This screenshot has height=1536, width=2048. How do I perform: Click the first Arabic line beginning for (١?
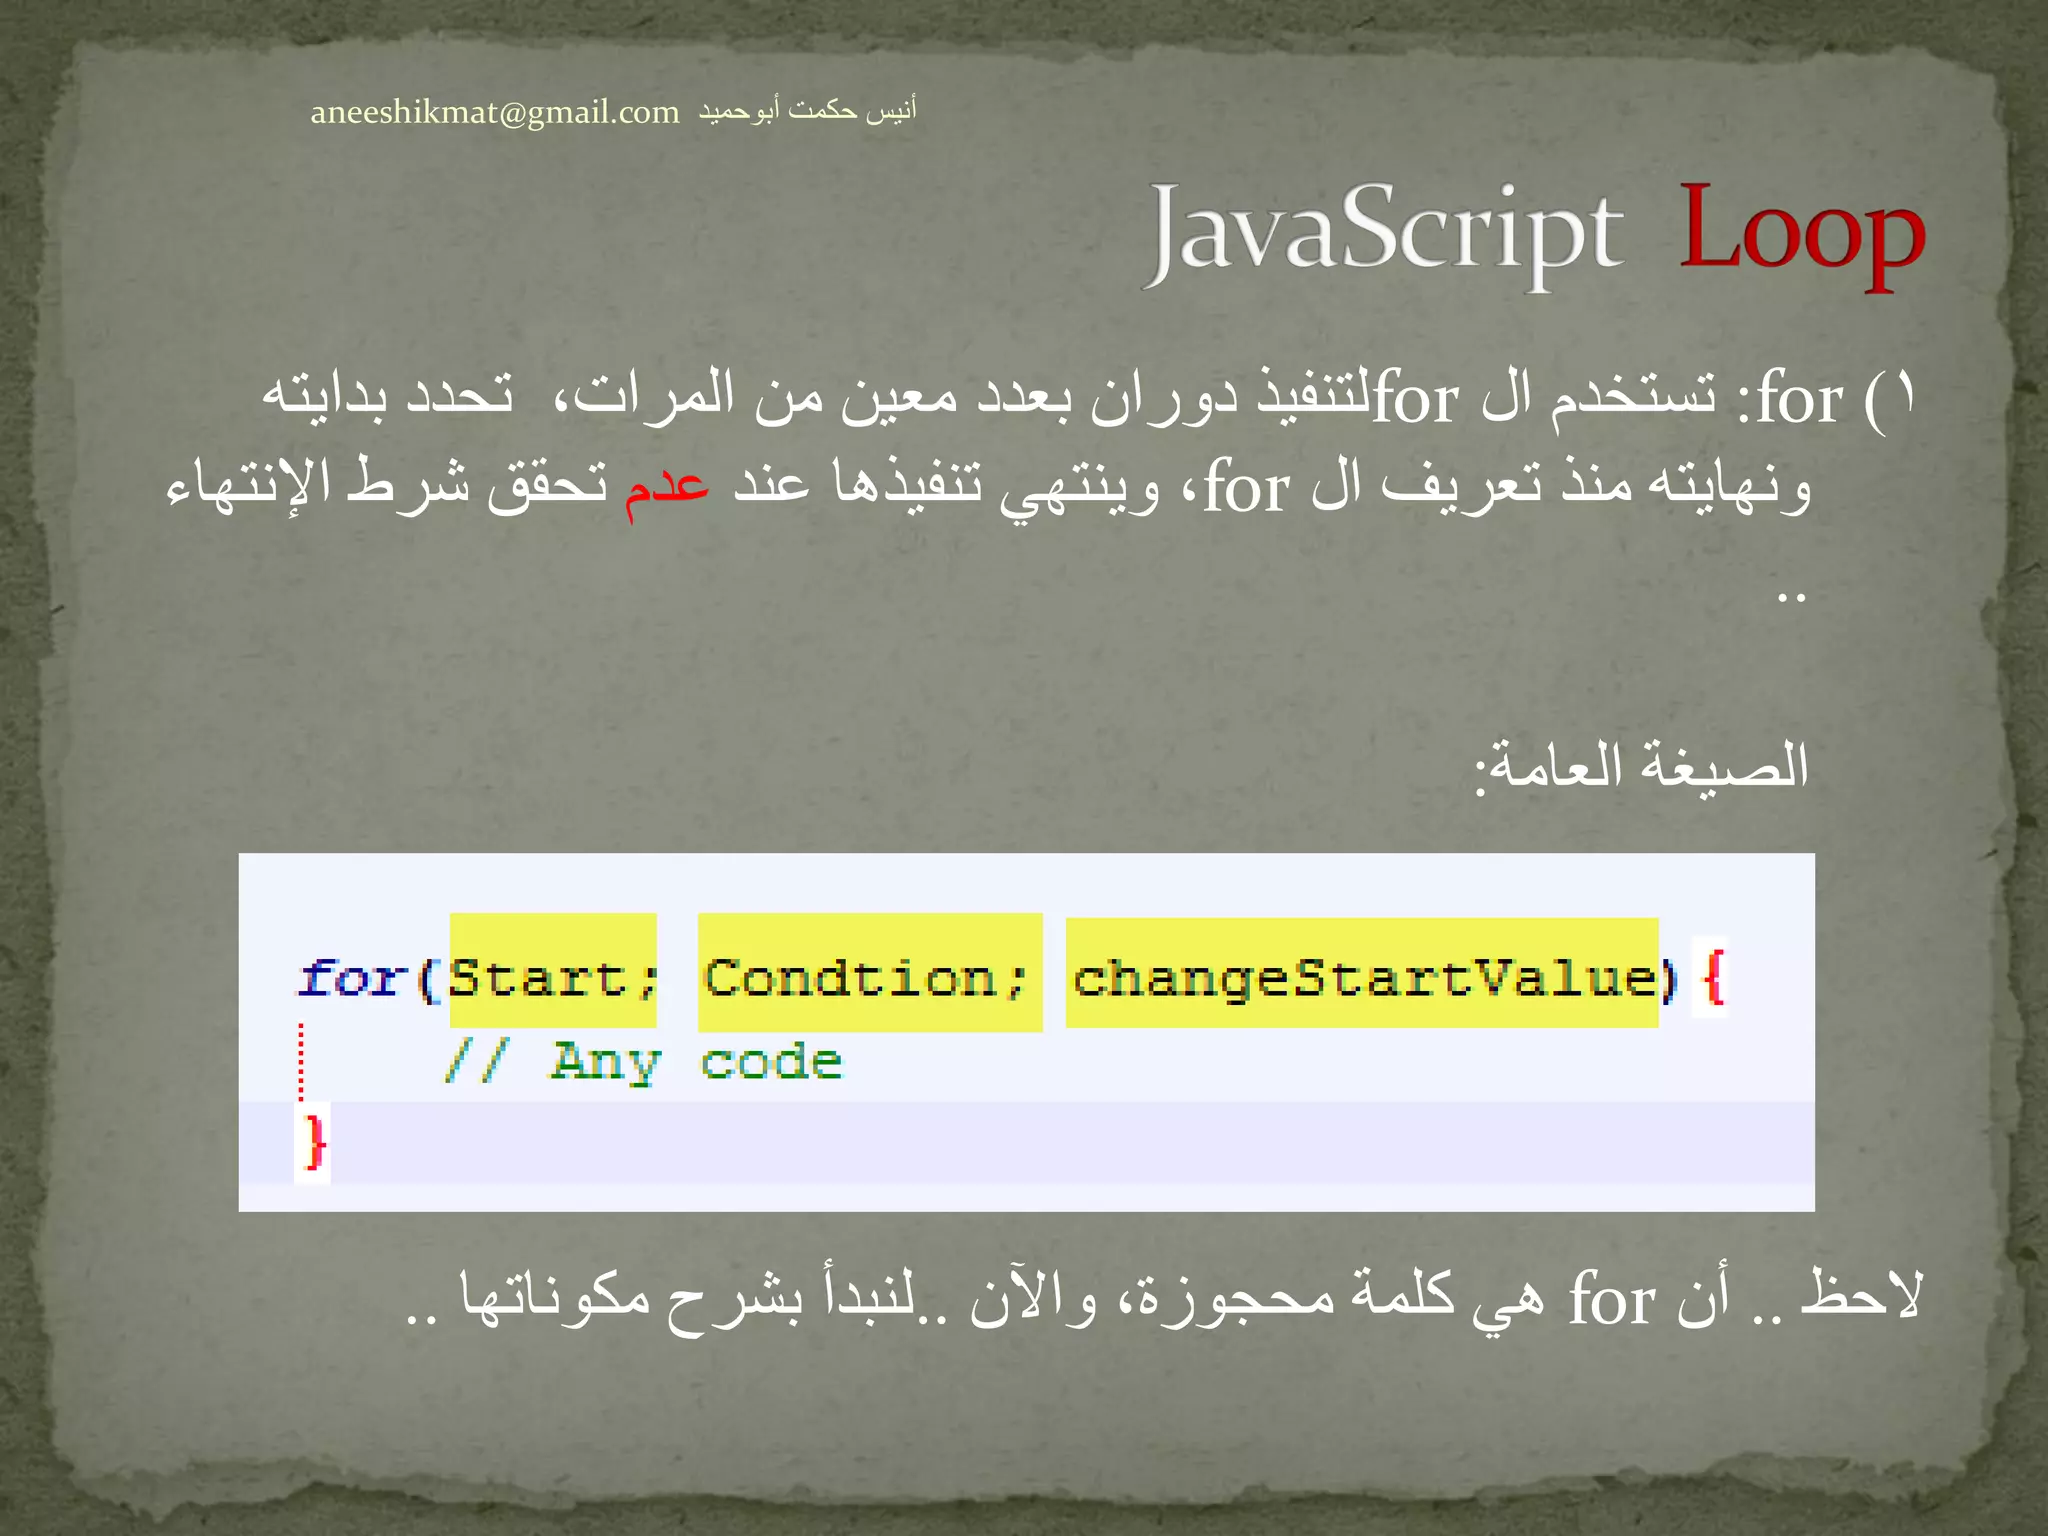(1088, 398)
